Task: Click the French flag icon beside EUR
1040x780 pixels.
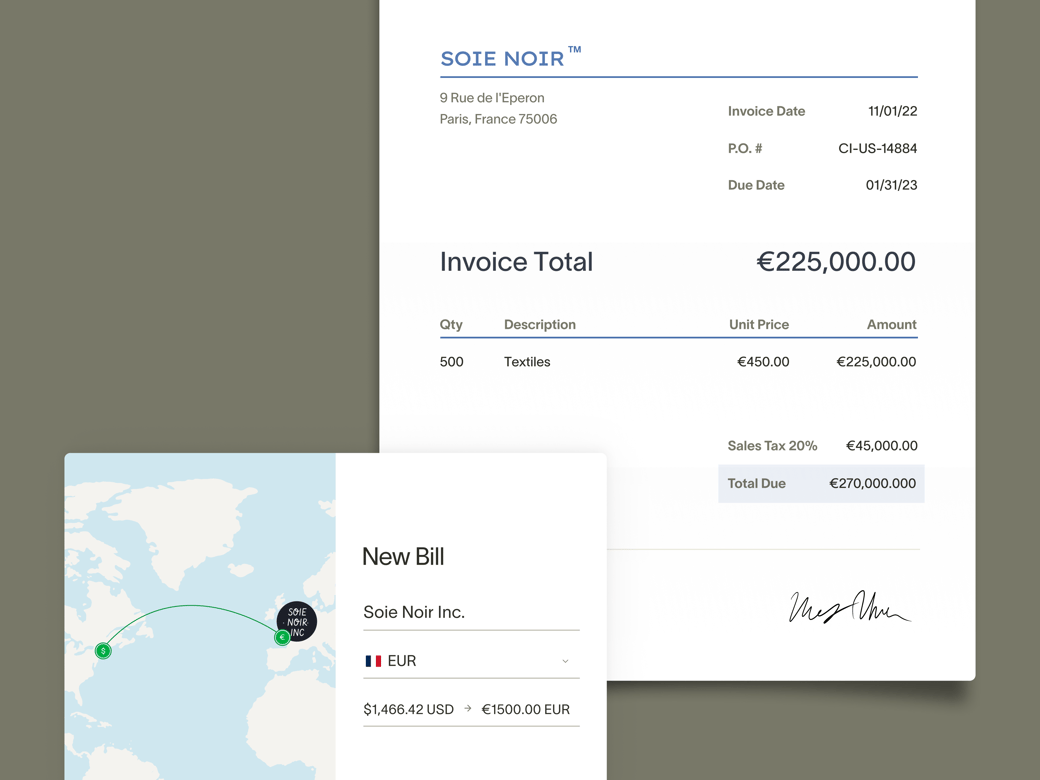Action: click(373, 661)
